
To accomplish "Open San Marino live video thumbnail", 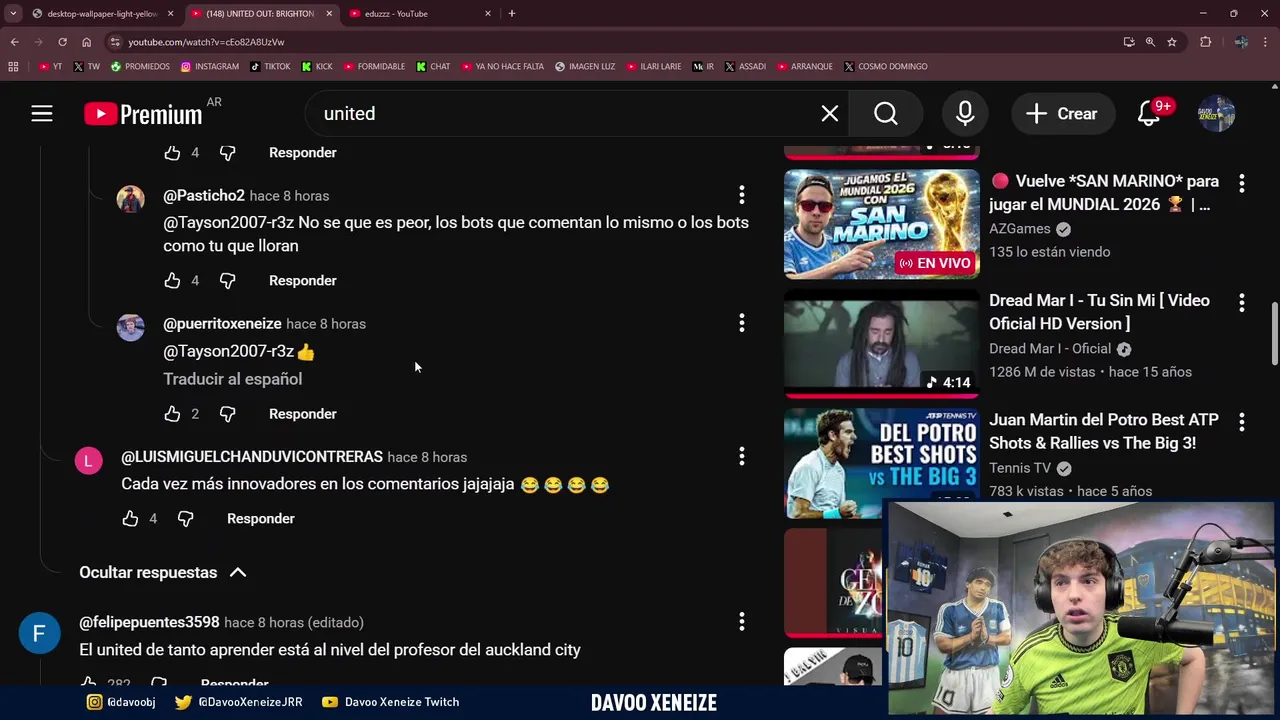I will coord(881,224).
